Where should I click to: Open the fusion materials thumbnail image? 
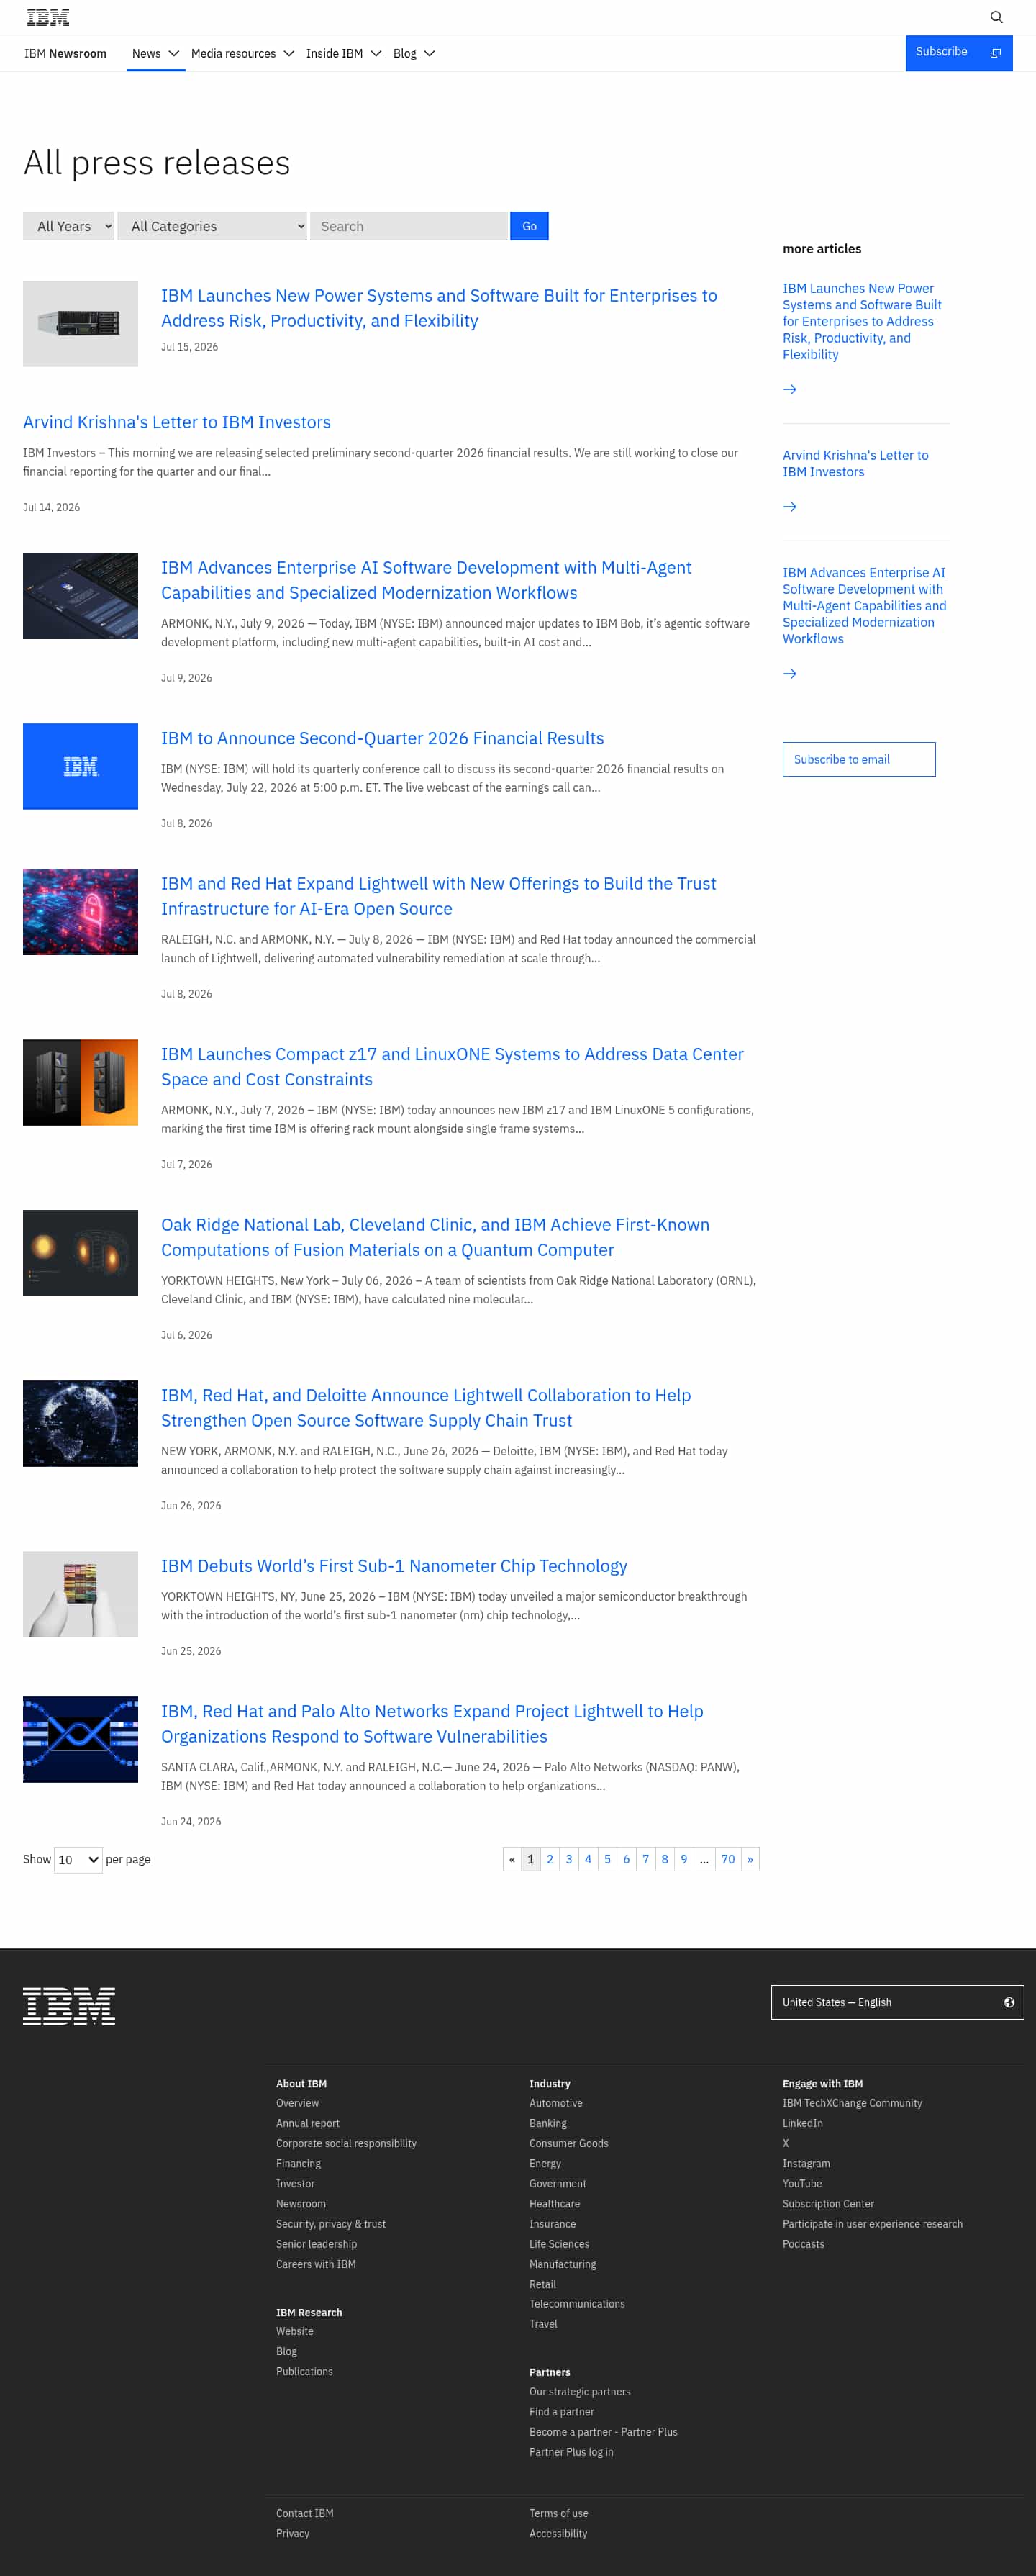80,1253
